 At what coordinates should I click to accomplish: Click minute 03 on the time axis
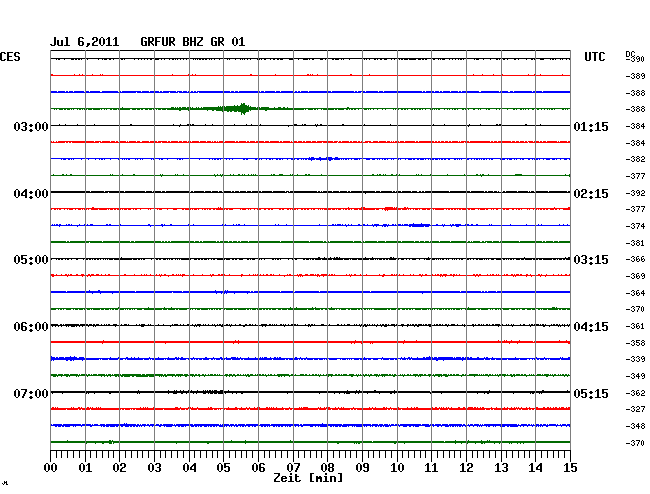[154, 467]
